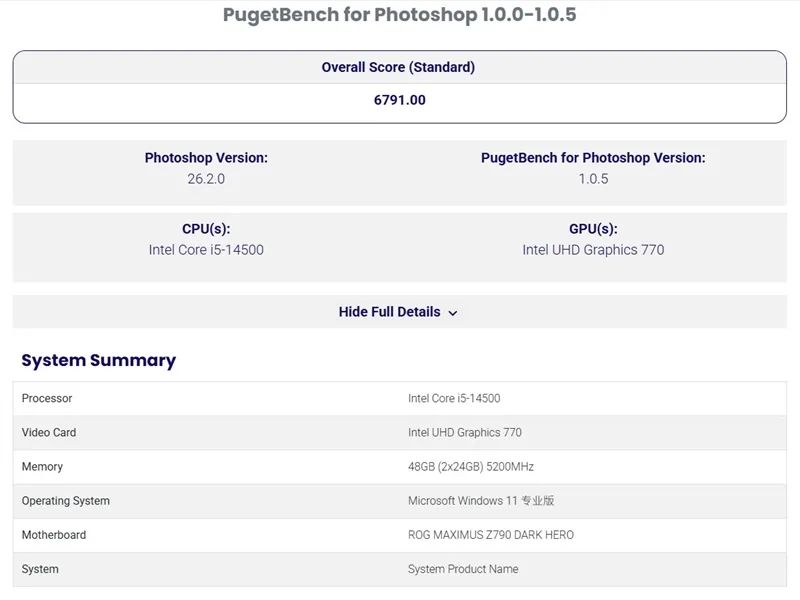Collapse details using the Hide Full Details text
Viewport: 800px width, 600px height.
click(389, 312)
